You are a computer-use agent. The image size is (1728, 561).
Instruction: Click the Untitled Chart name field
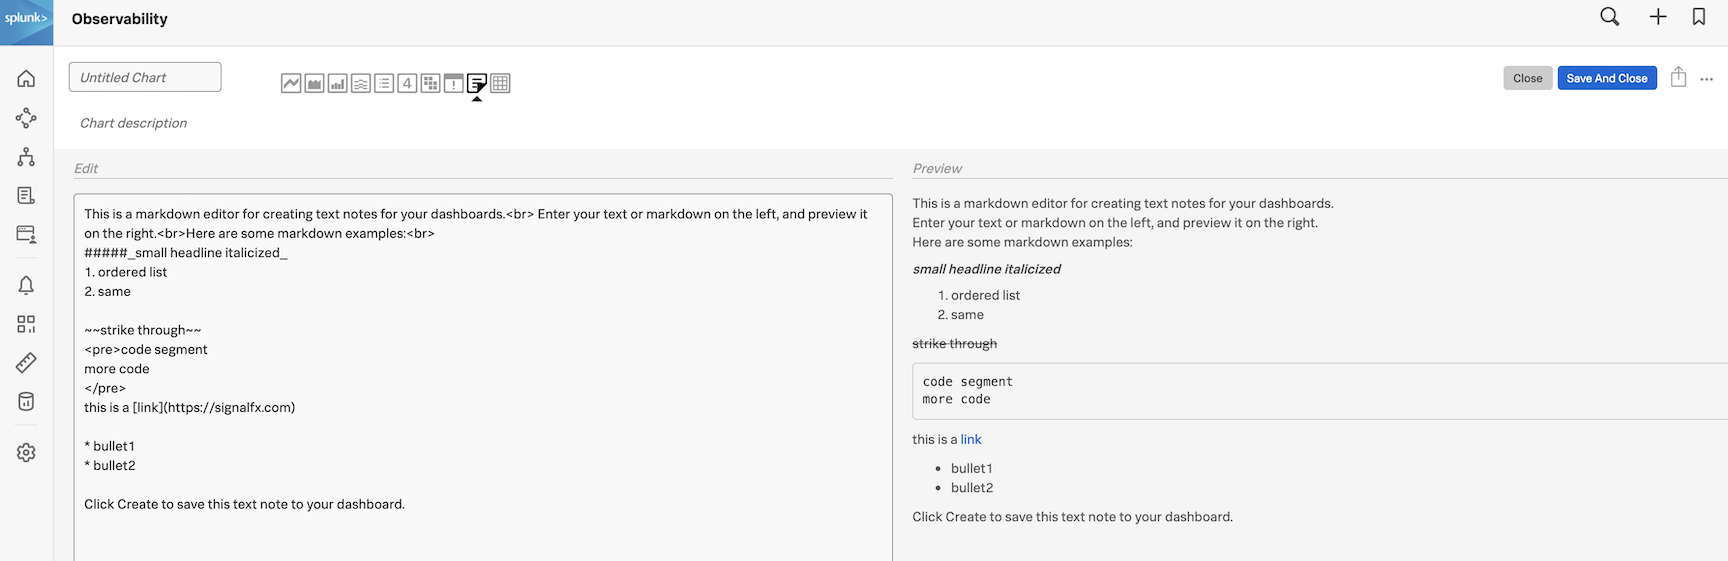tap(145, 77)
